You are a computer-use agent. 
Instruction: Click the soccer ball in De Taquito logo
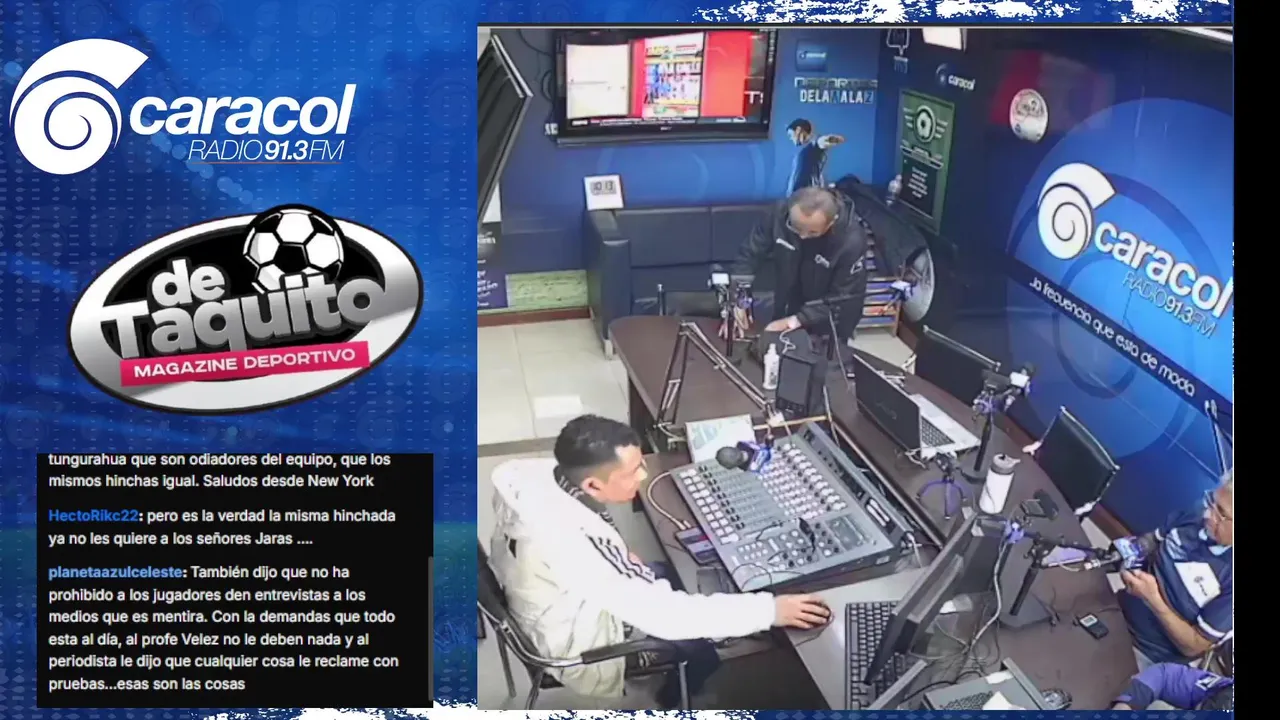[x=294, y=247]
